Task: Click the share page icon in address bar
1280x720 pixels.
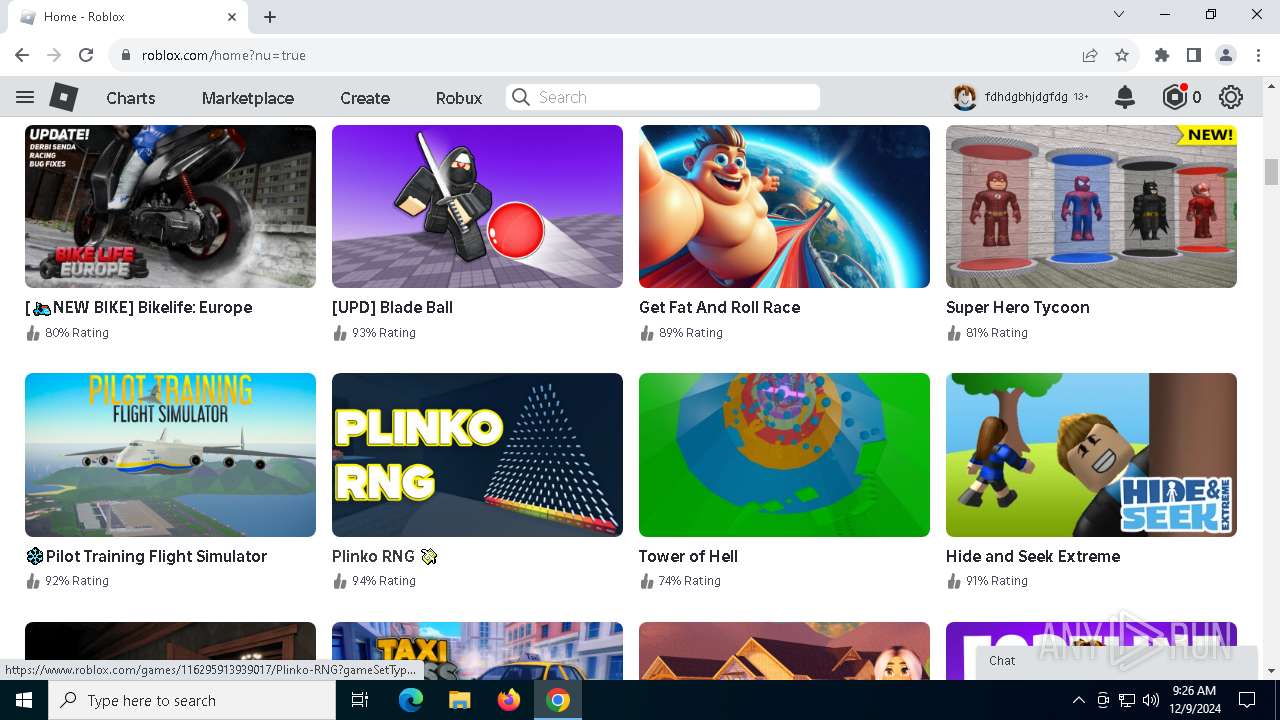Action: 1090,55
